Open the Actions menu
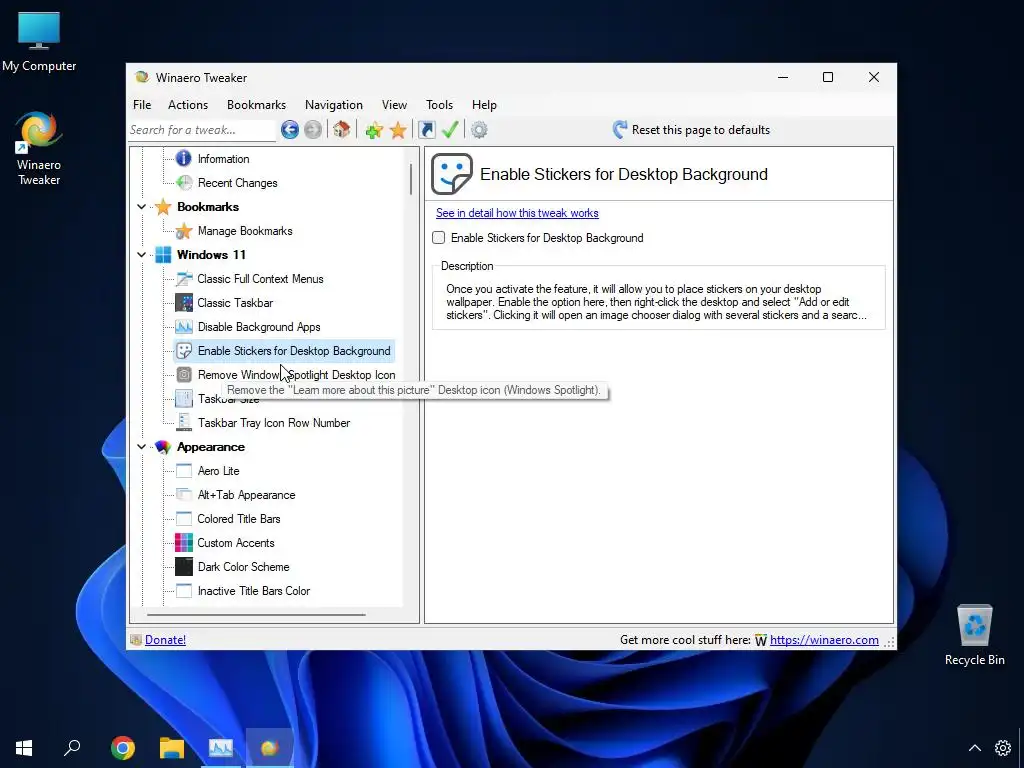This screenshot has width=1024, height=768. (188, 104)
